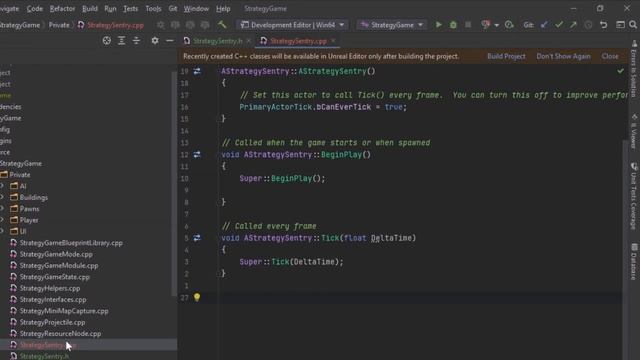Viewport: 640px width, 360px height.
Task: Click gutter navigation icon beside Tick function
Action: pos(197,238)
